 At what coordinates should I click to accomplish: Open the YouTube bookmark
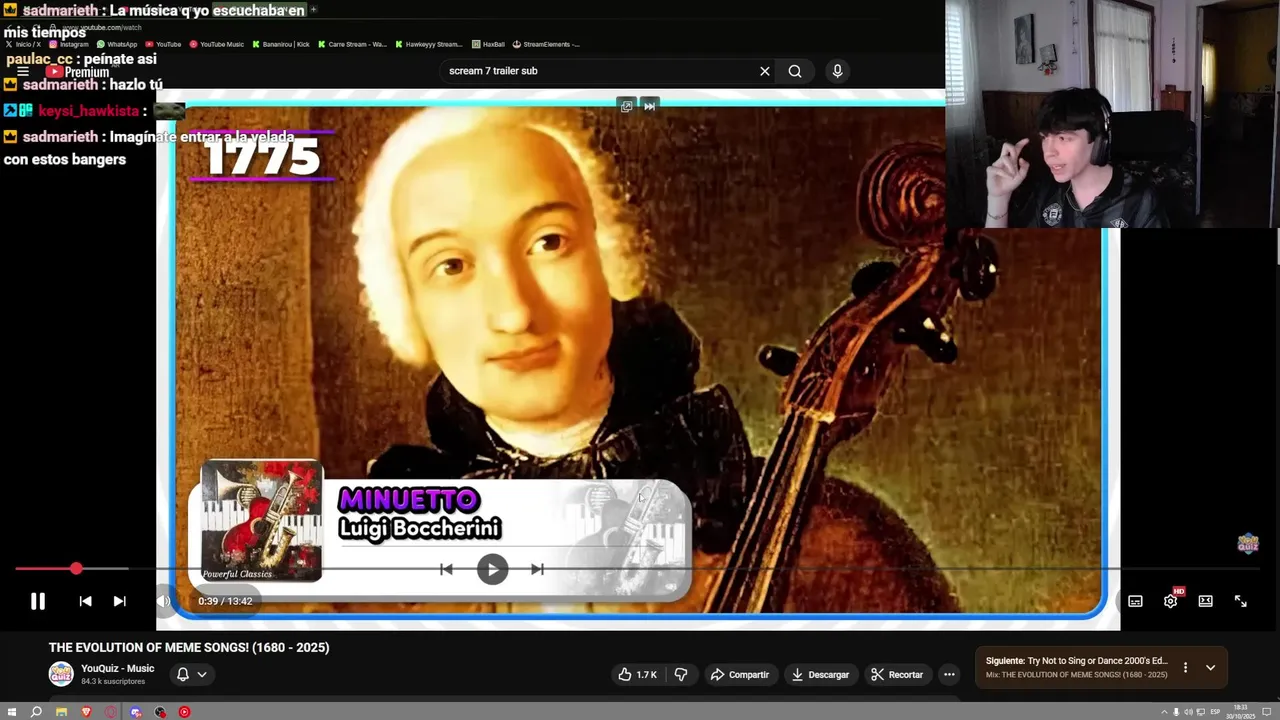[163, 44]
